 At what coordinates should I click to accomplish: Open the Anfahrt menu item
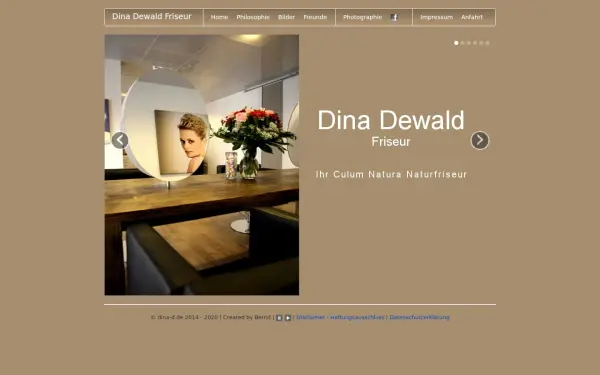472,17
